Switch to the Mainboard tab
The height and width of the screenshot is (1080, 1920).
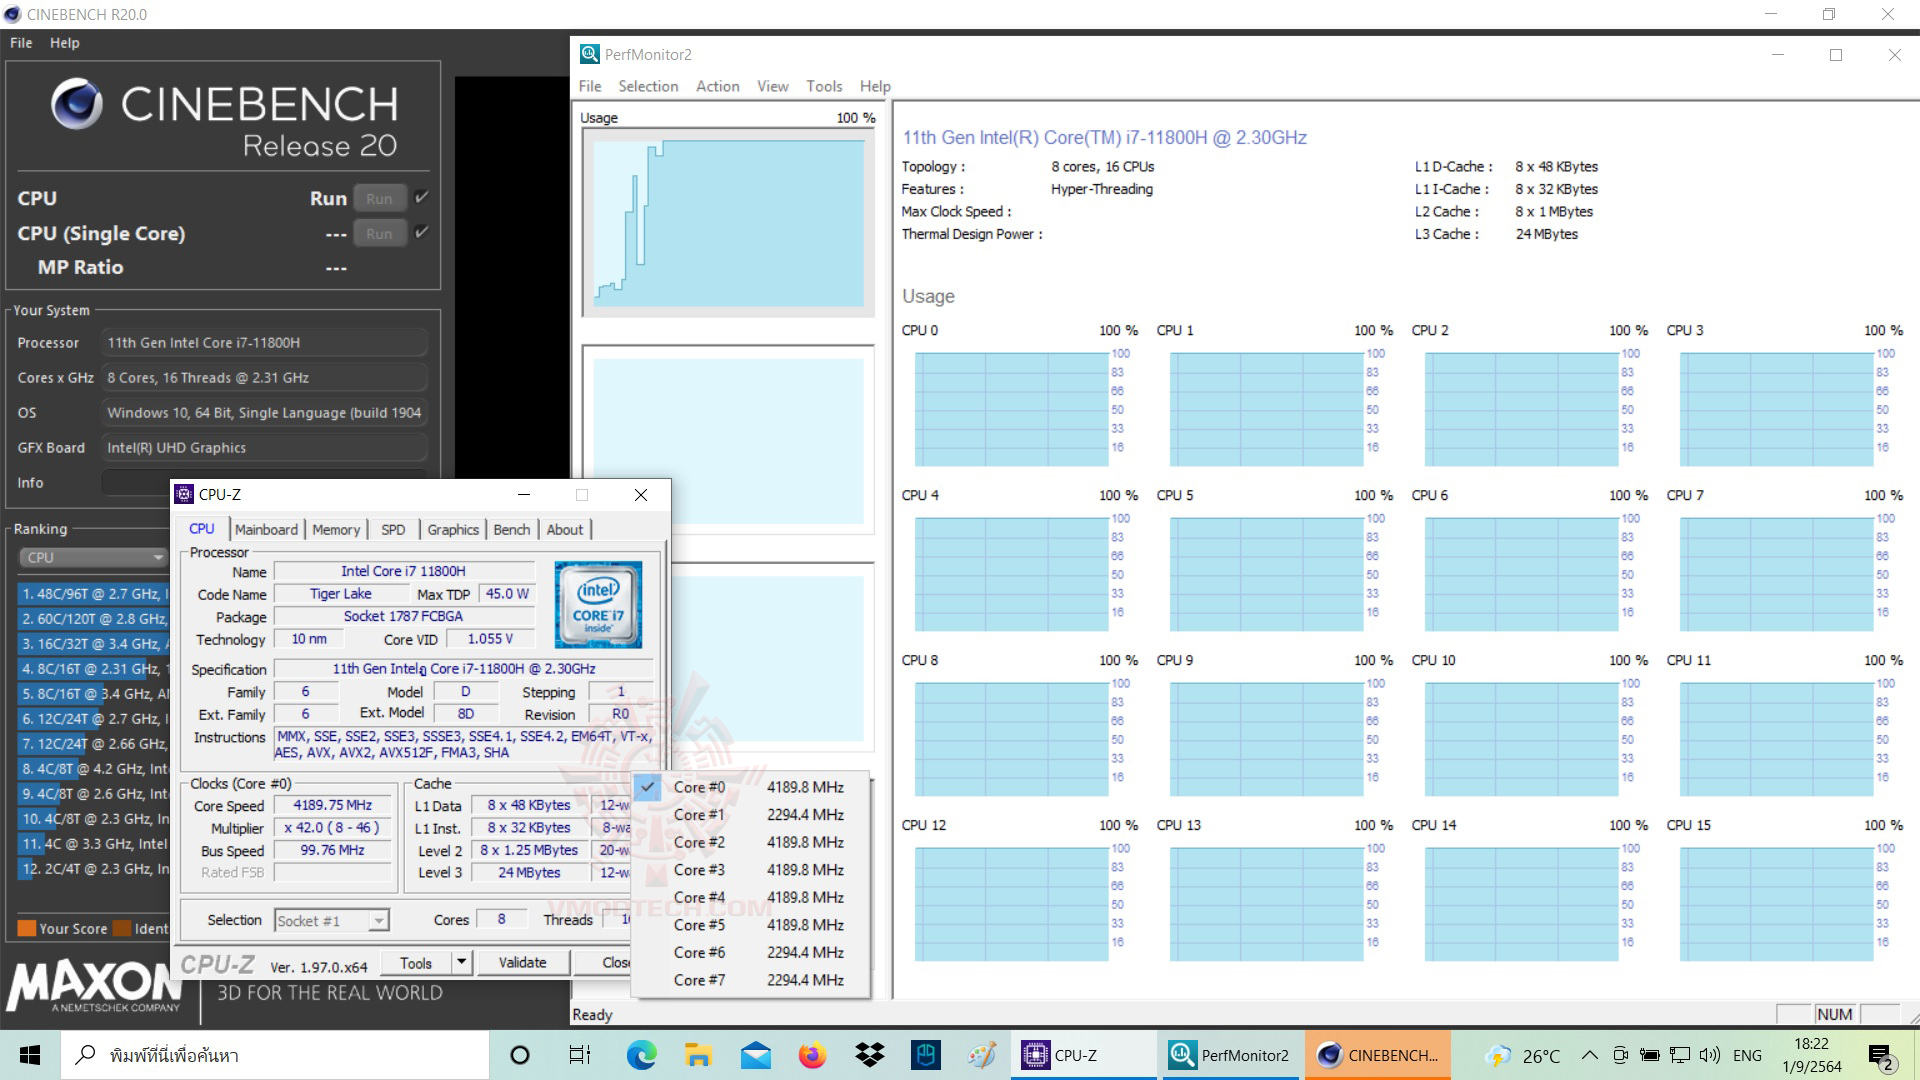coord(266,529)
